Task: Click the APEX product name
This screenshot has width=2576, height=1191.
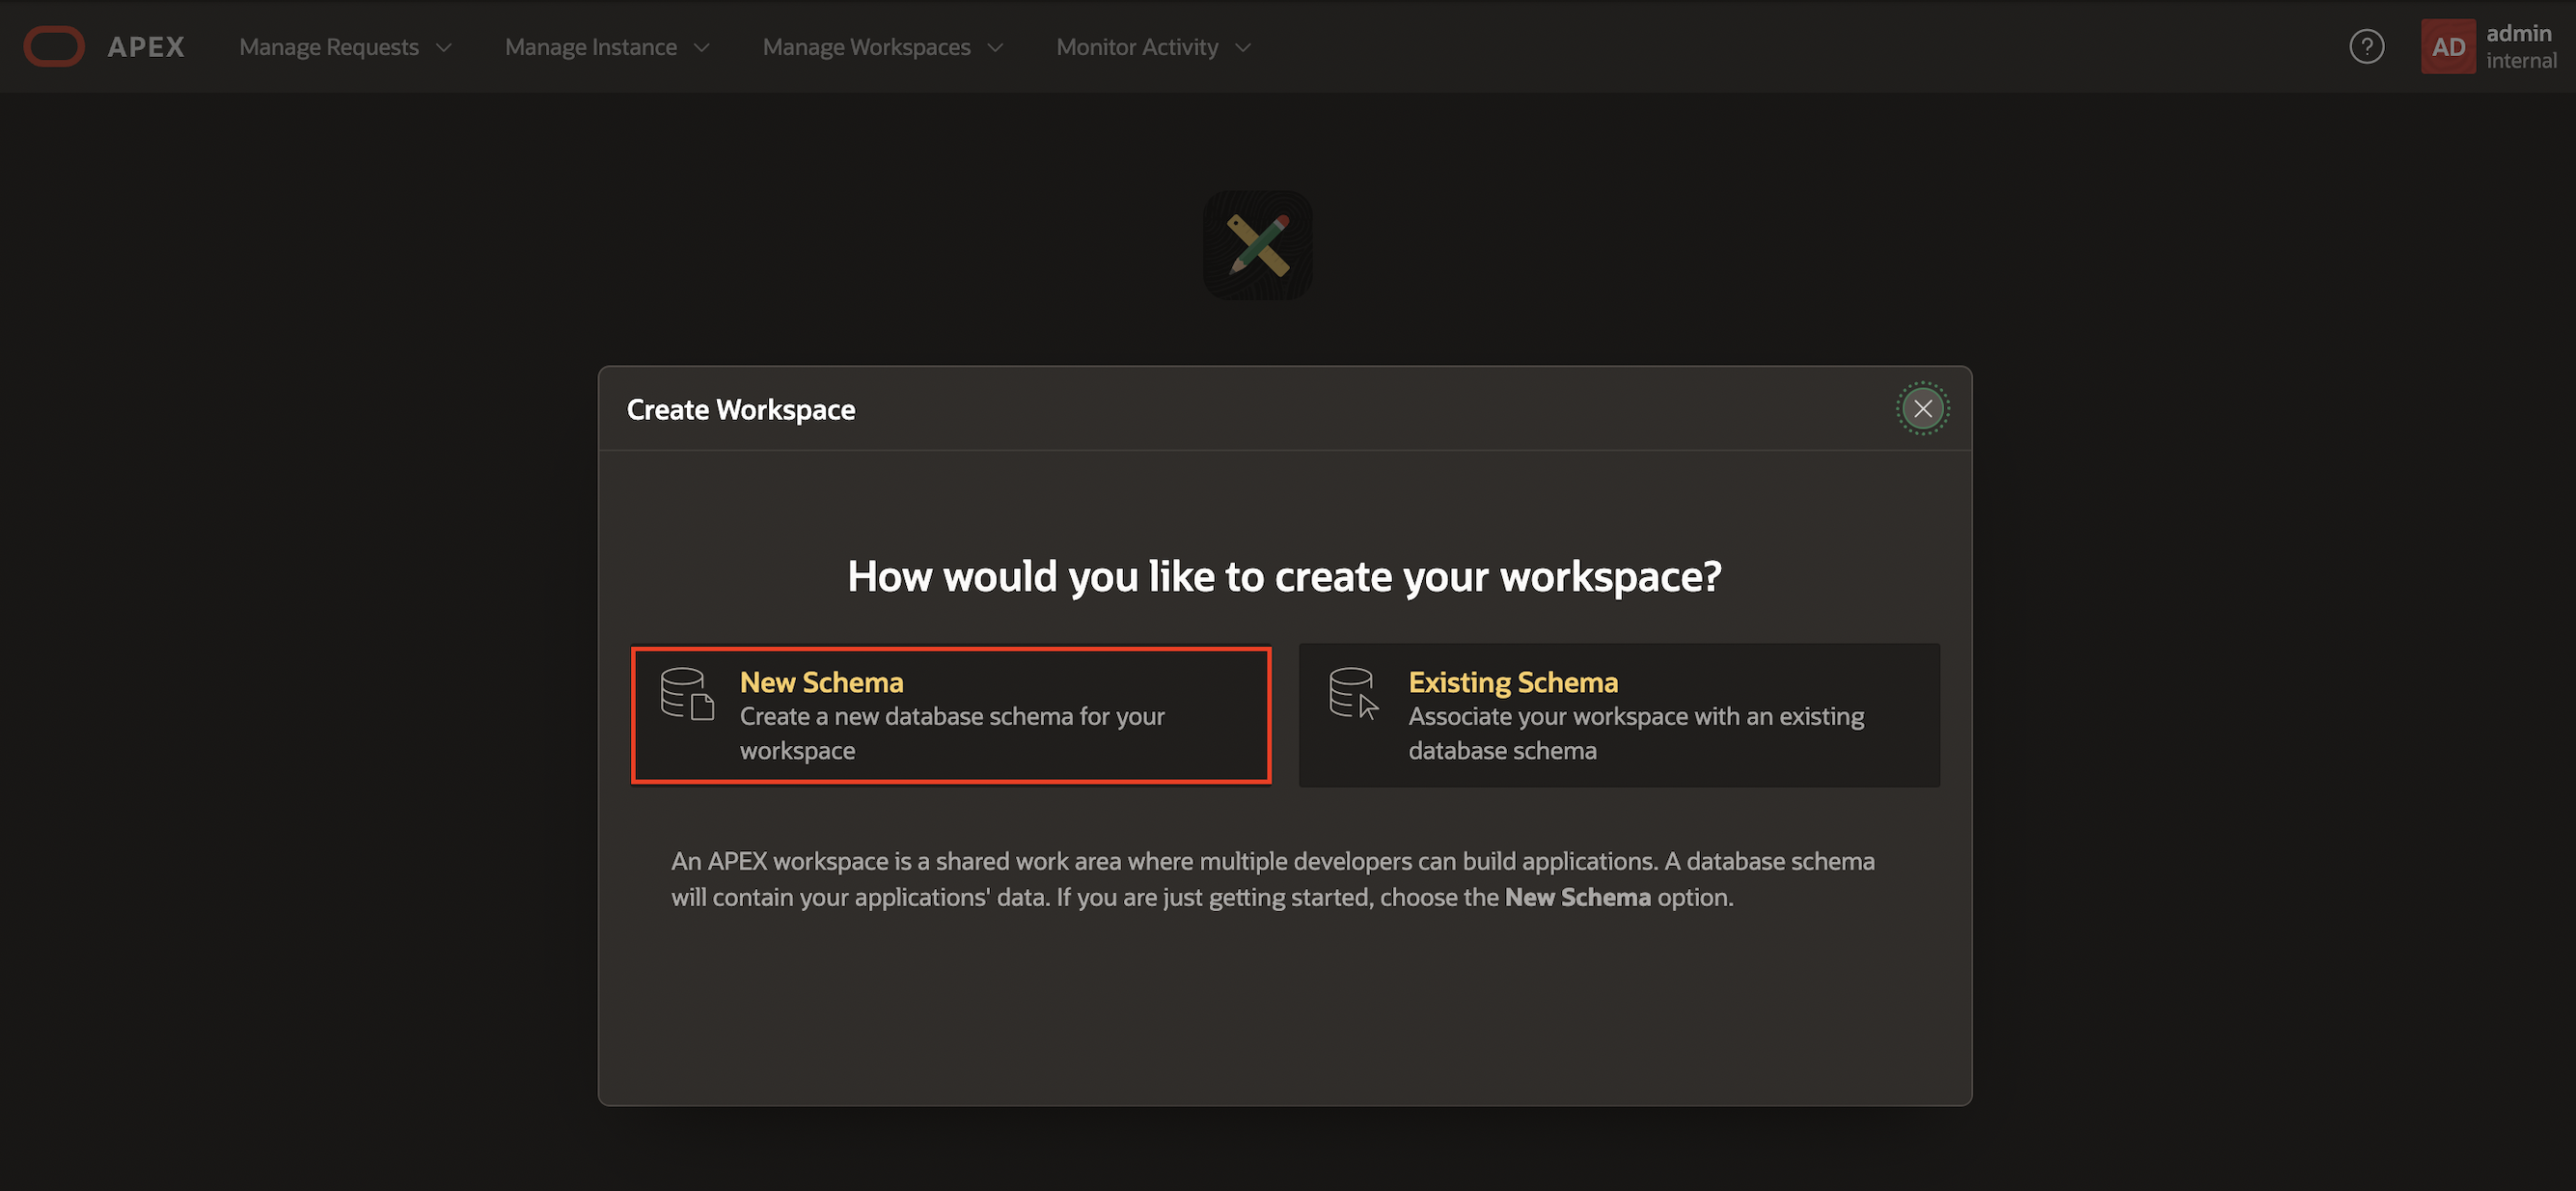Action: tap(146, 47)
